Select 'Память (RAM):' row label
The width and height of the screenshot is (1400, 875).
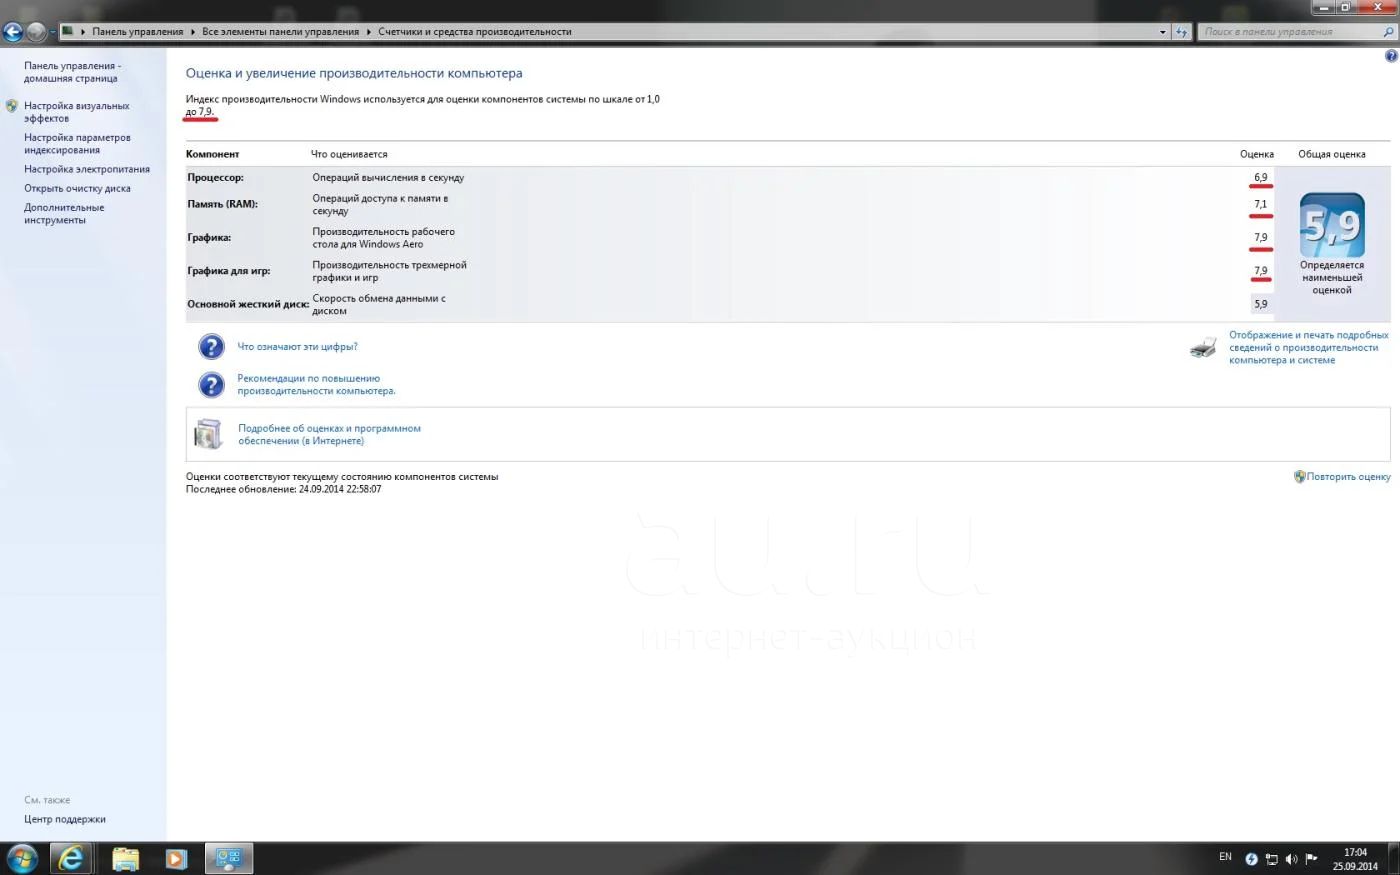(222, 204)
